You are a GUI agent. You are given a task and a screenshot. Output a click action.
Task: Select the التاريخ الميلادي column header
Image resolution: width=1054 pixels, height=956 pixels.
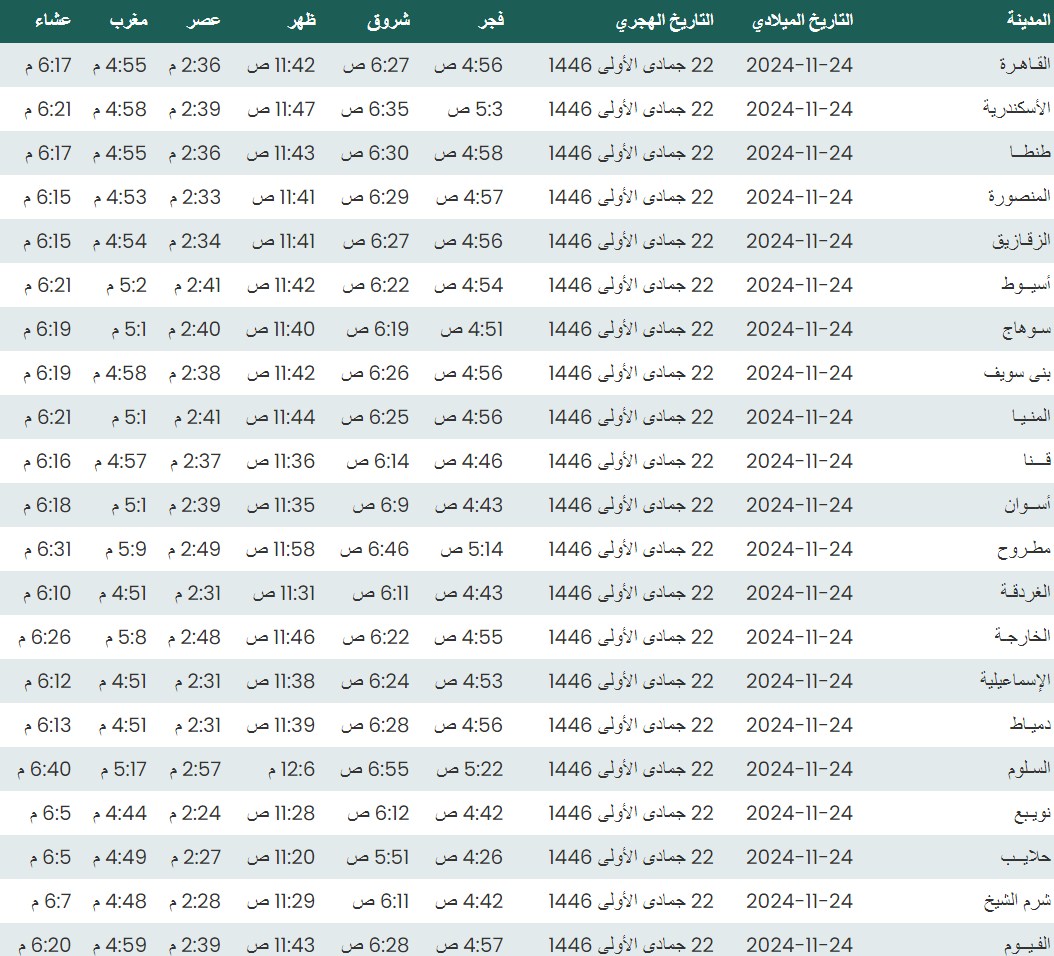802,21
